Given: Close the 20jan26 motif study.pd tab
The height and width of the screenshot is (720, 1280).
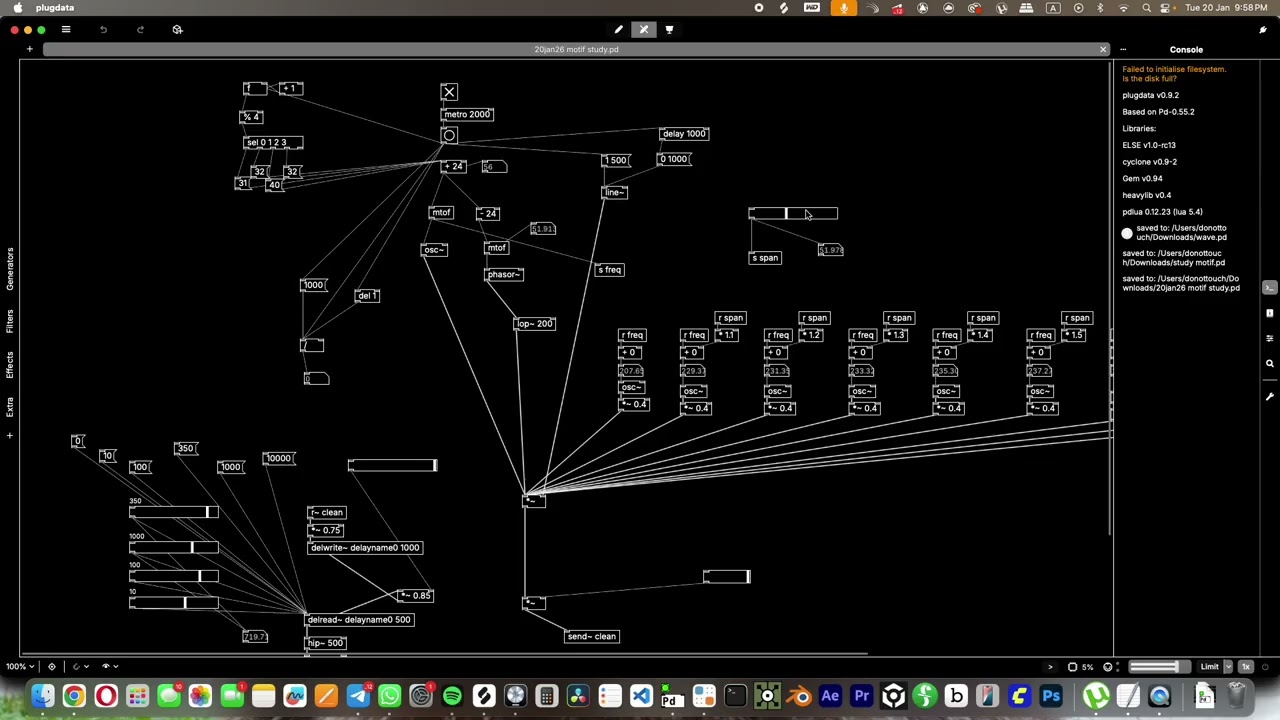Looking at the screenshot, I should coord(1103,49).
